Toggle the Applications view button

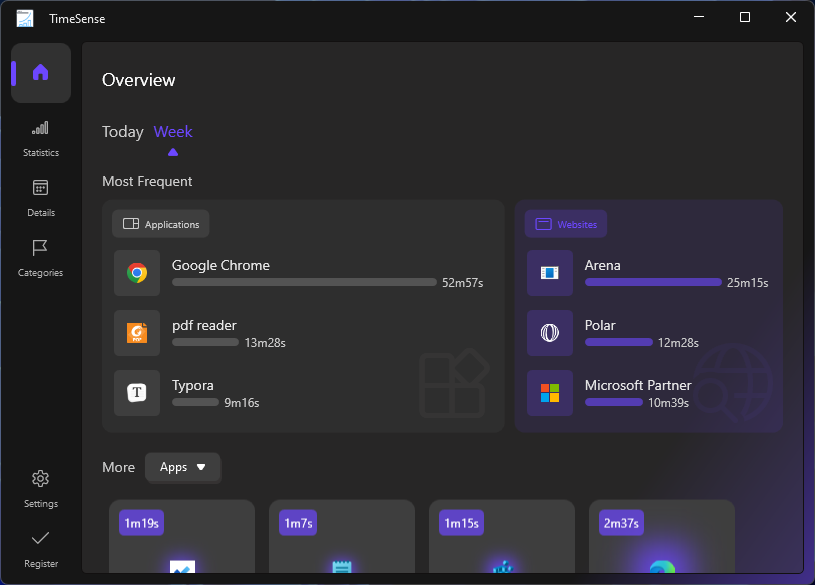[160, 223]
